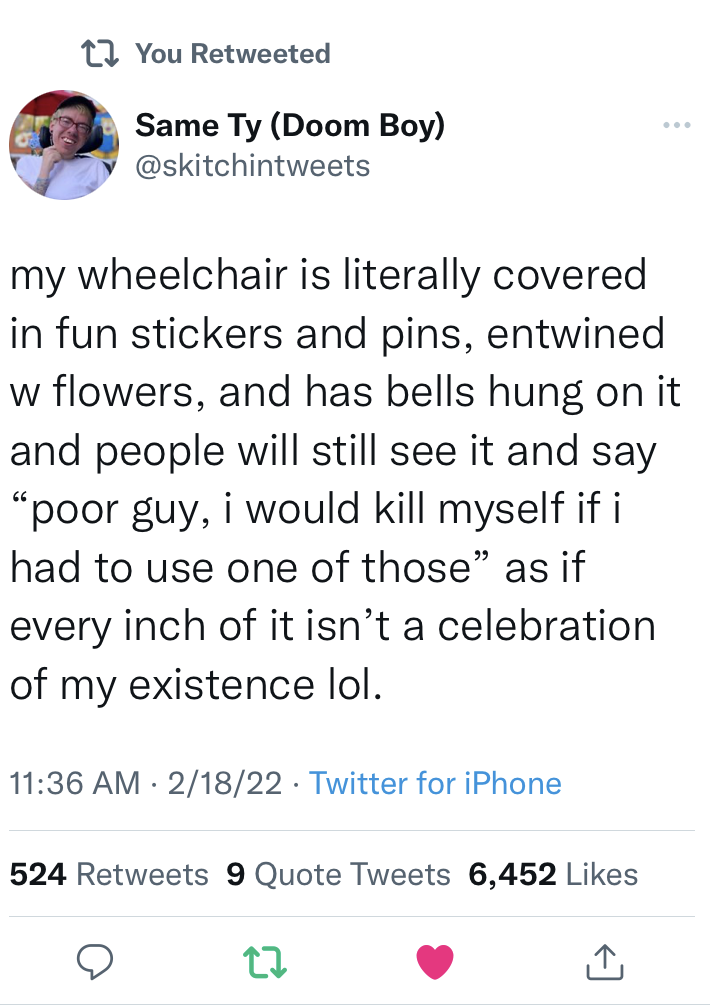The height and width of the screenshot is (1008, 710).
Task: Open the three-dot more options menu
Action: pyautogui.click(x=676, y=127)
